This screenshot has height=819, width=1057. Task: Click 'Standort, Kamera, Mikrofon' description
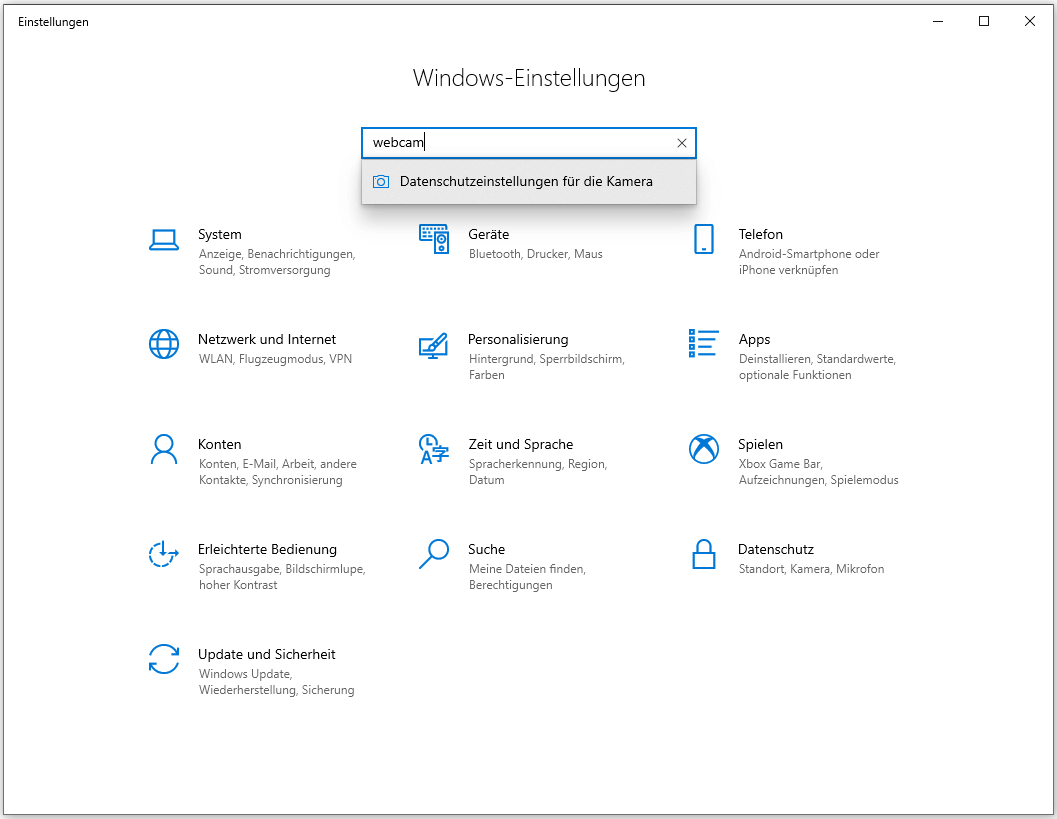[x=812, y=570]
